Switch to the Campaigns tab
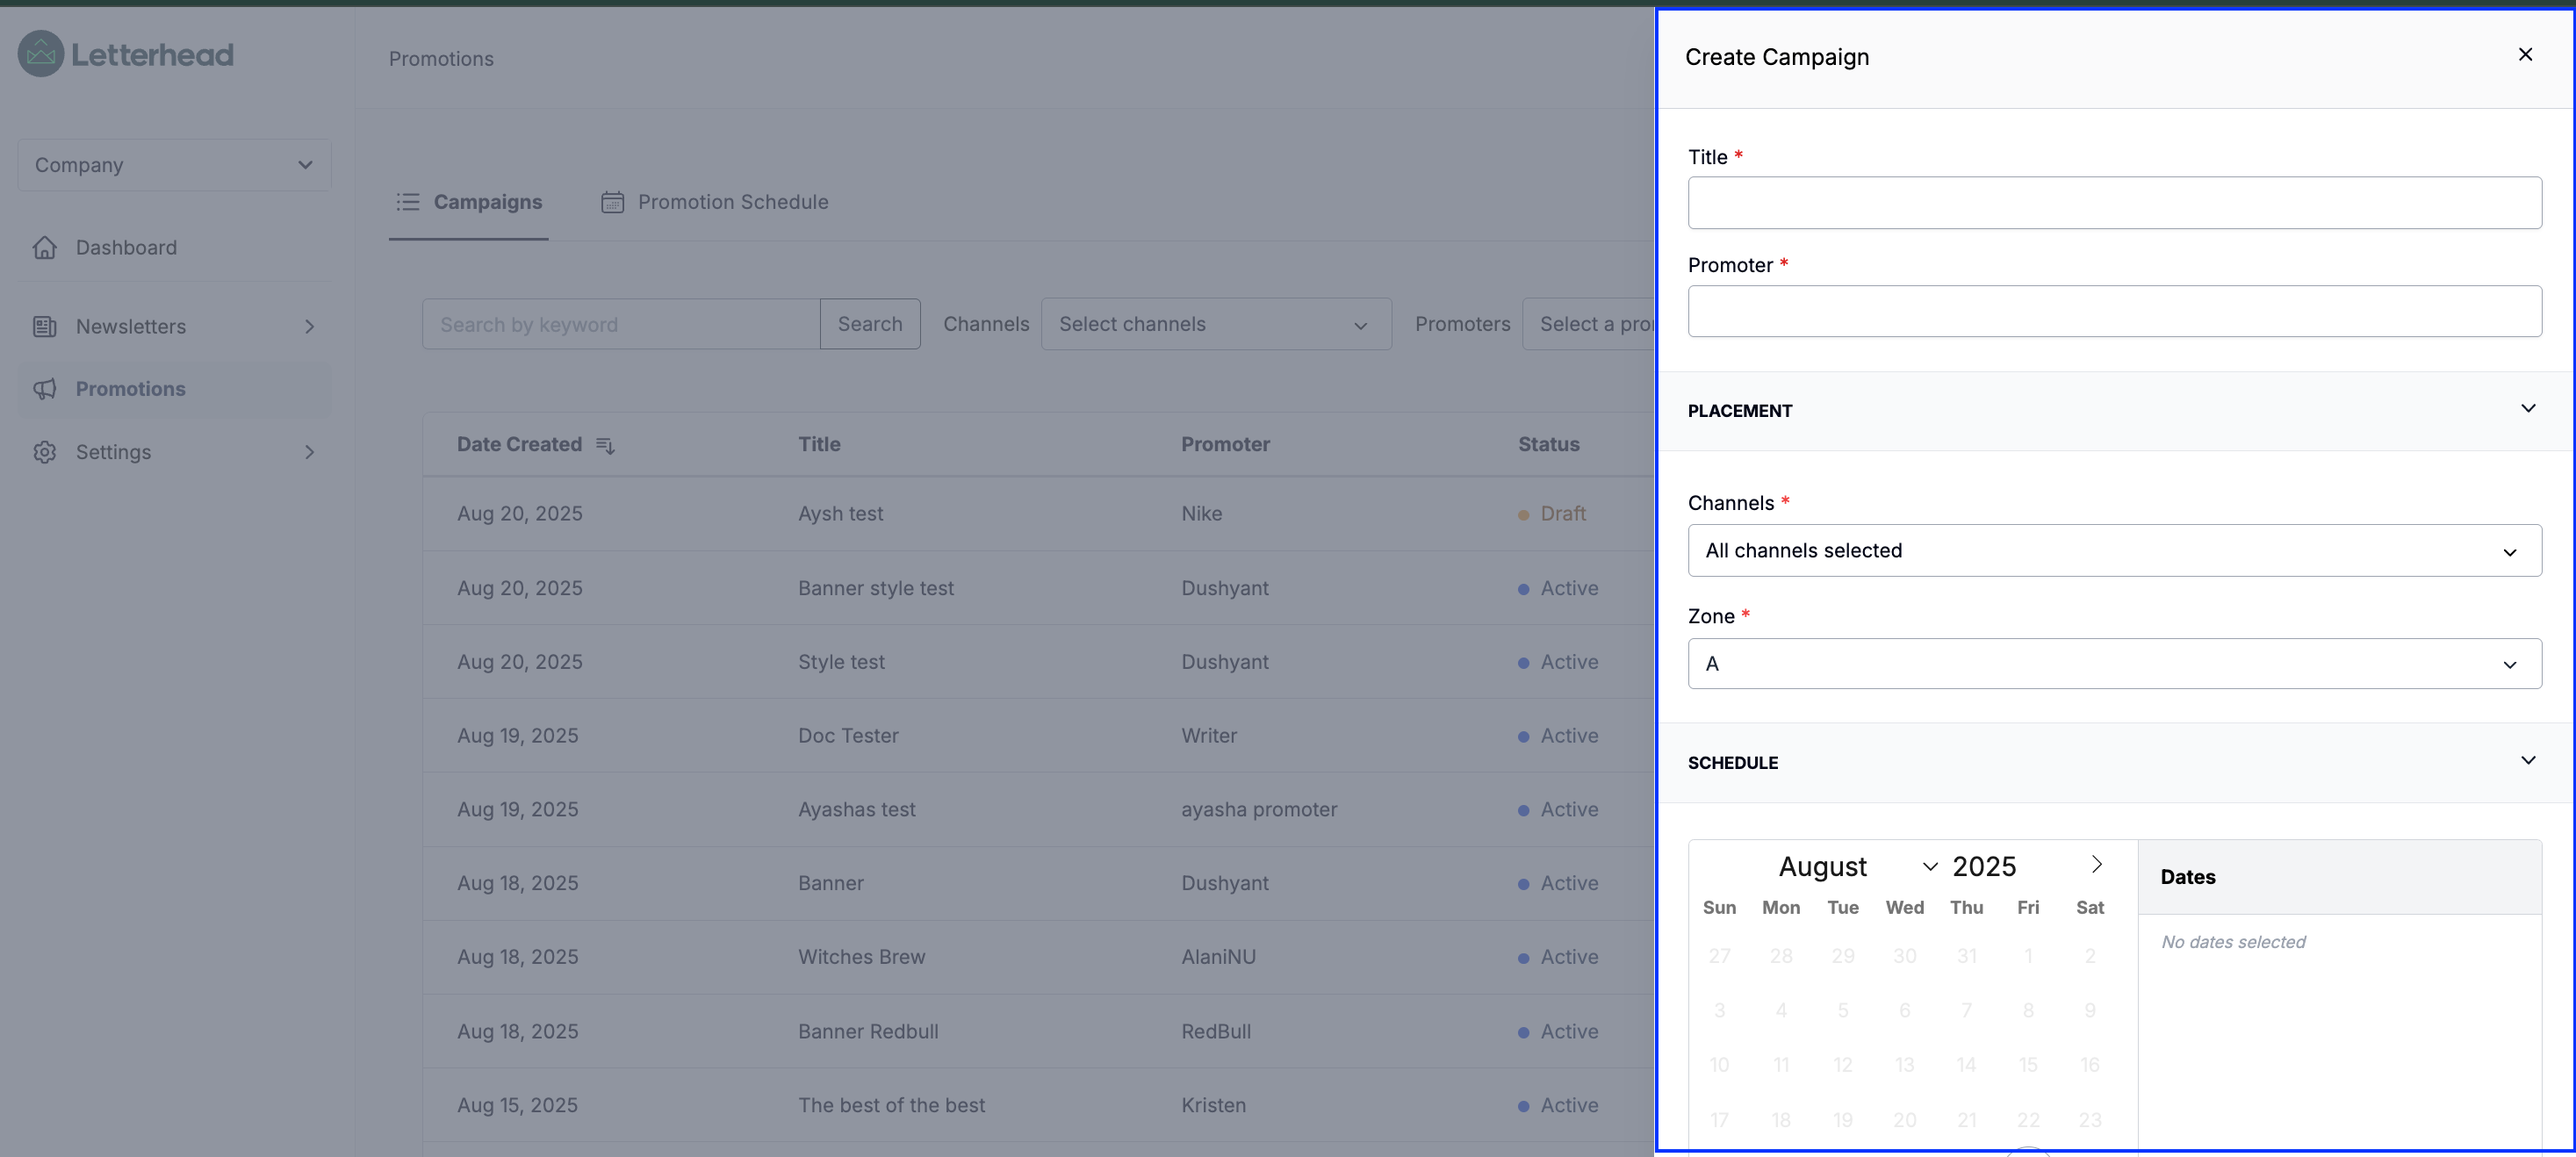 point(469,202)
